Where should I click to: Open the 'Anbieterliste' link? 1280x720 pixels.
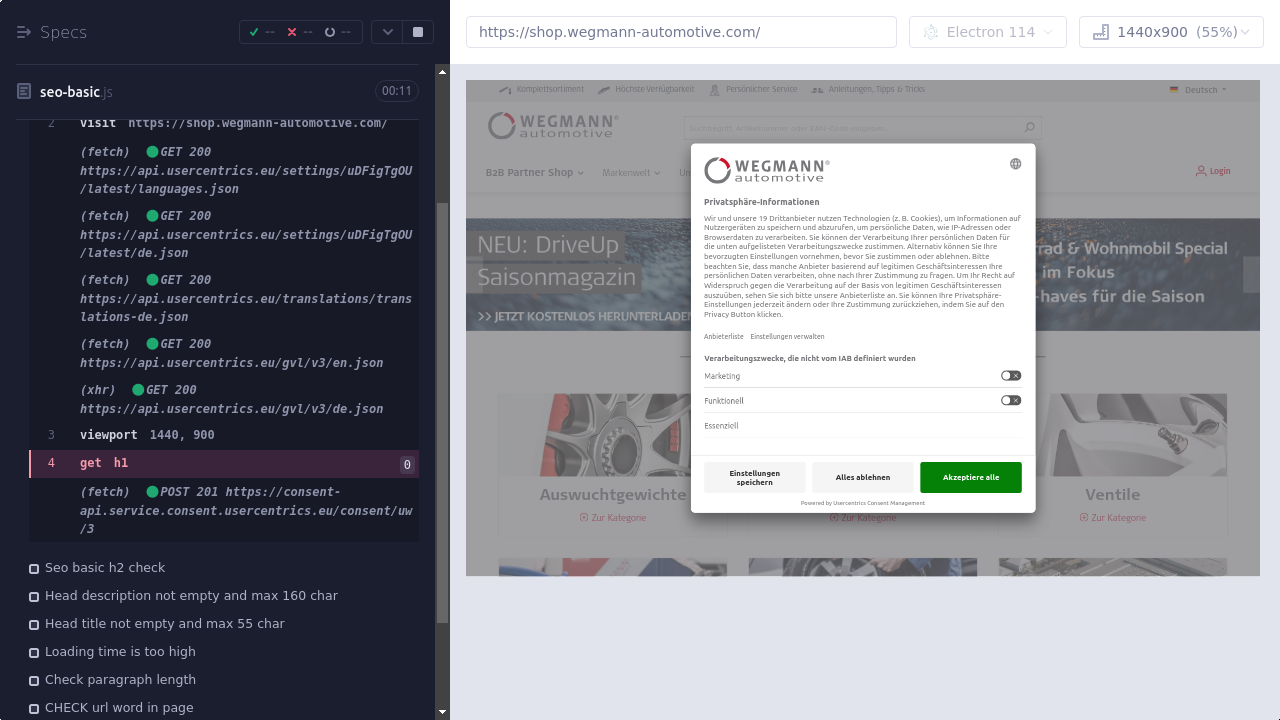[x=723, y=337]
